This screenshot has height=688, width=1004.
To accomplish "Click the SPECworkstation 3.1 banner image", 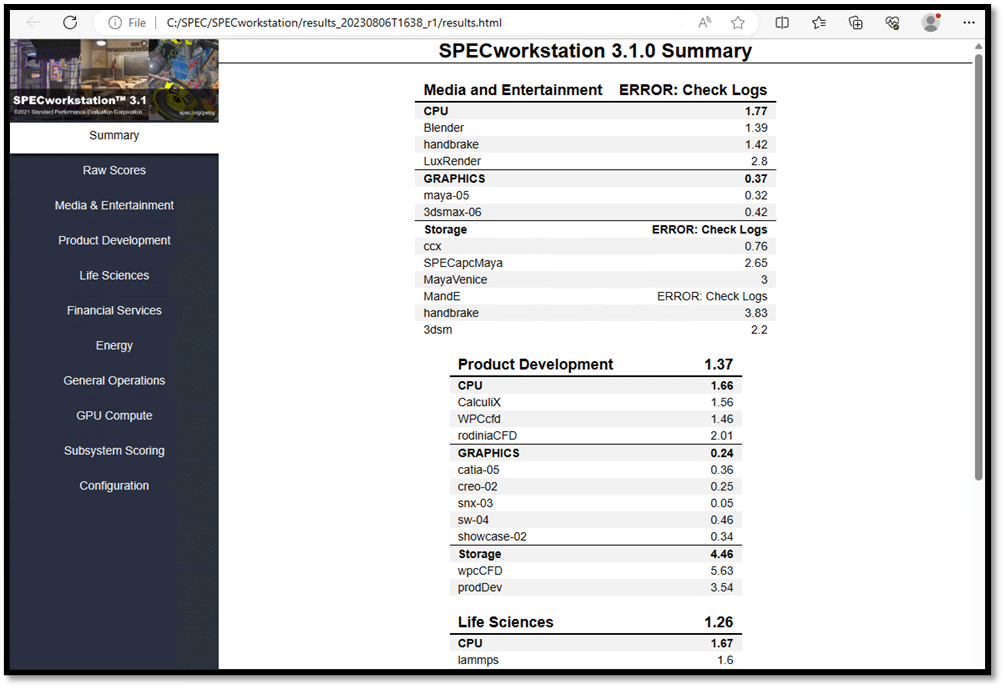I will pyautogui.click(x=114, y=80).
